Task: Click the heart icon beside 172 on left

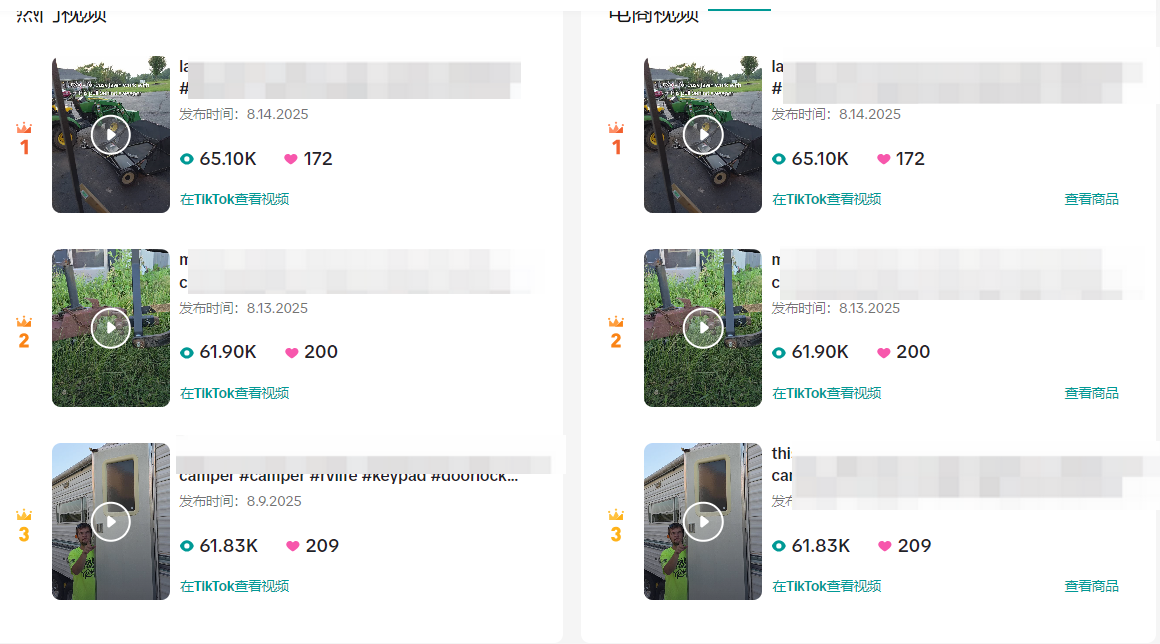Action: tap(291, 159)
